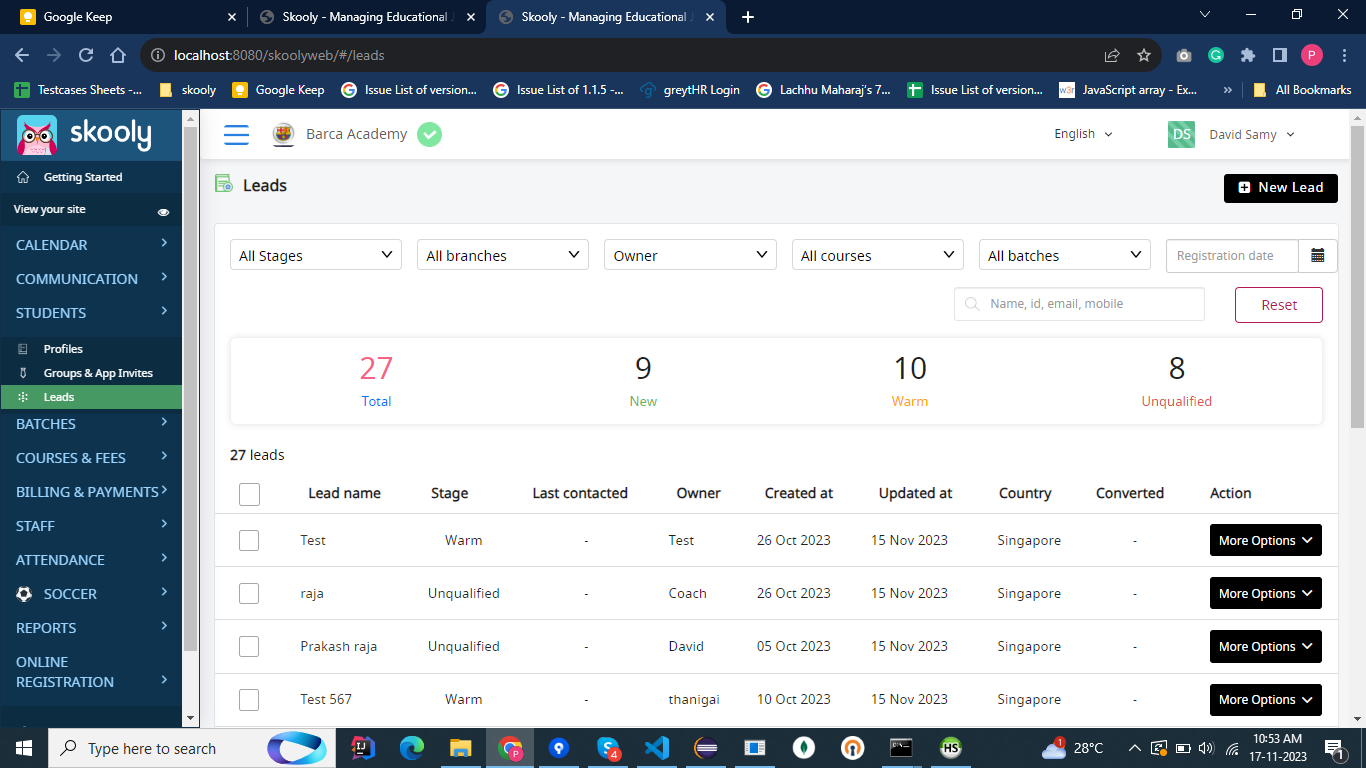The height and width of the screenshot is (768, 1366).
Task: Open the Owner filter dropdown
Action: [x=690, y=255]
